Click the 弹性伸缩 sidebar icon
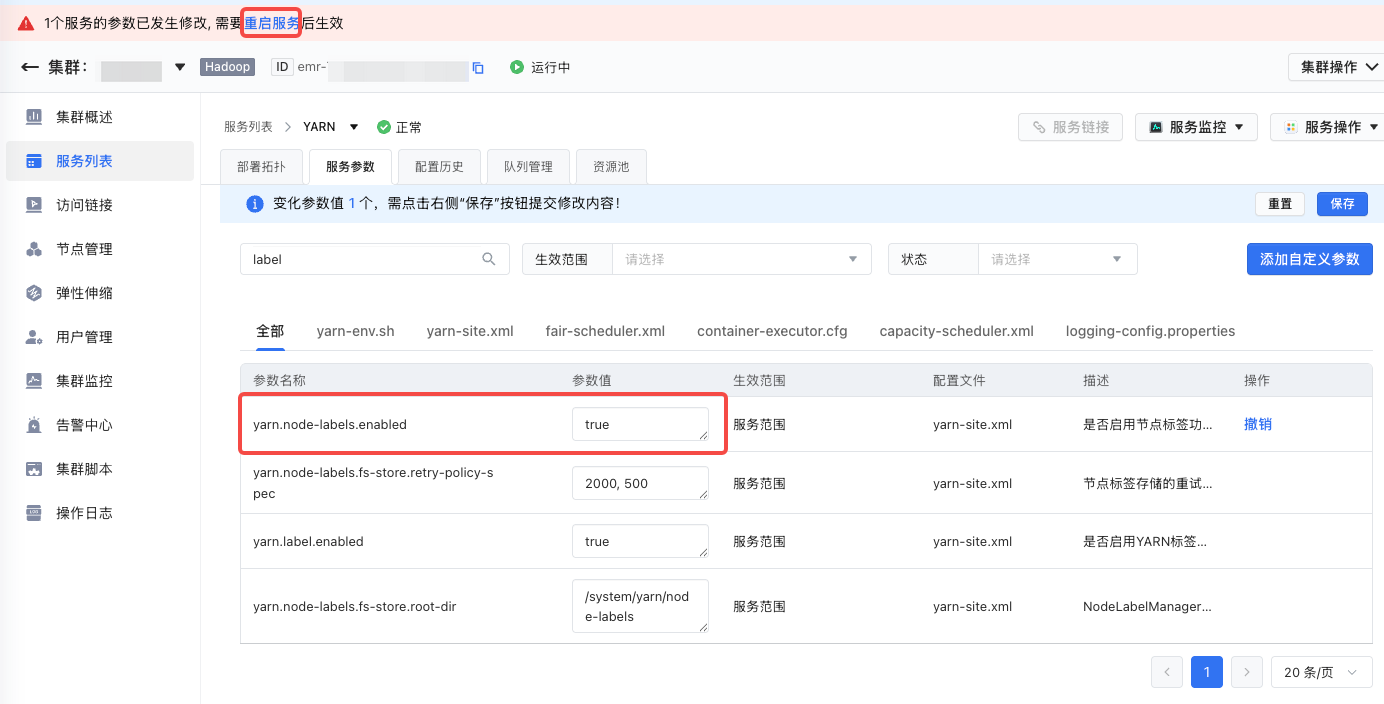Viewport: 1384px width, 704px height. pyautogui.click(x=34, y=293)
